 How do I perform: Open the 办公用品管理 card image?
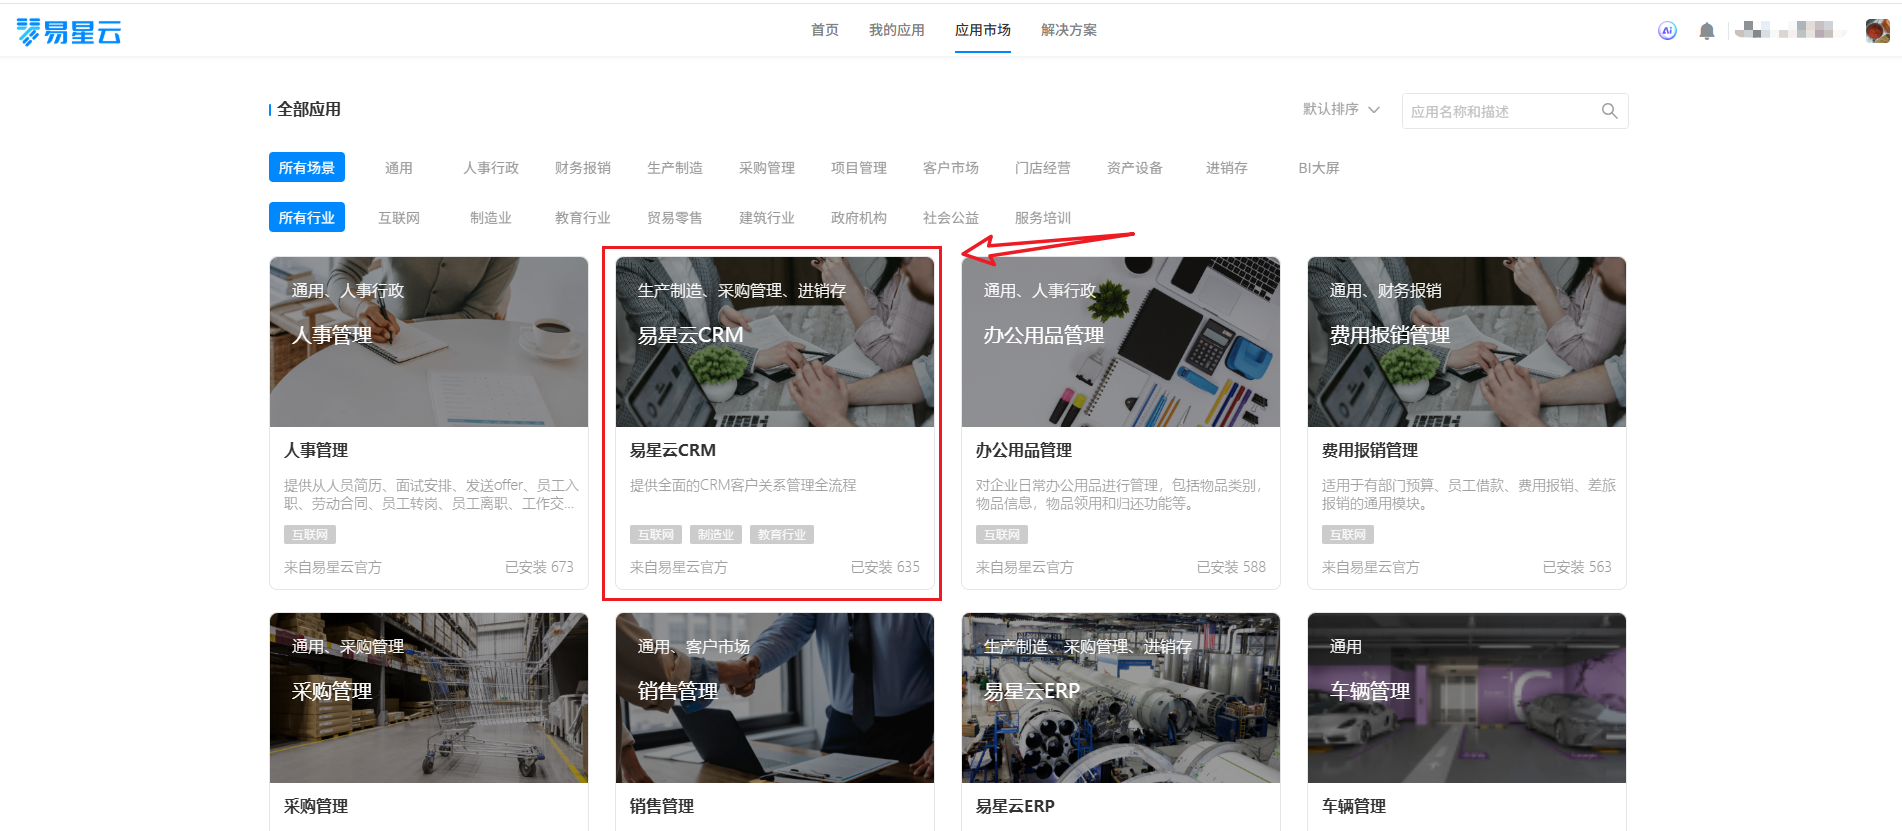tap(1121, 342)
